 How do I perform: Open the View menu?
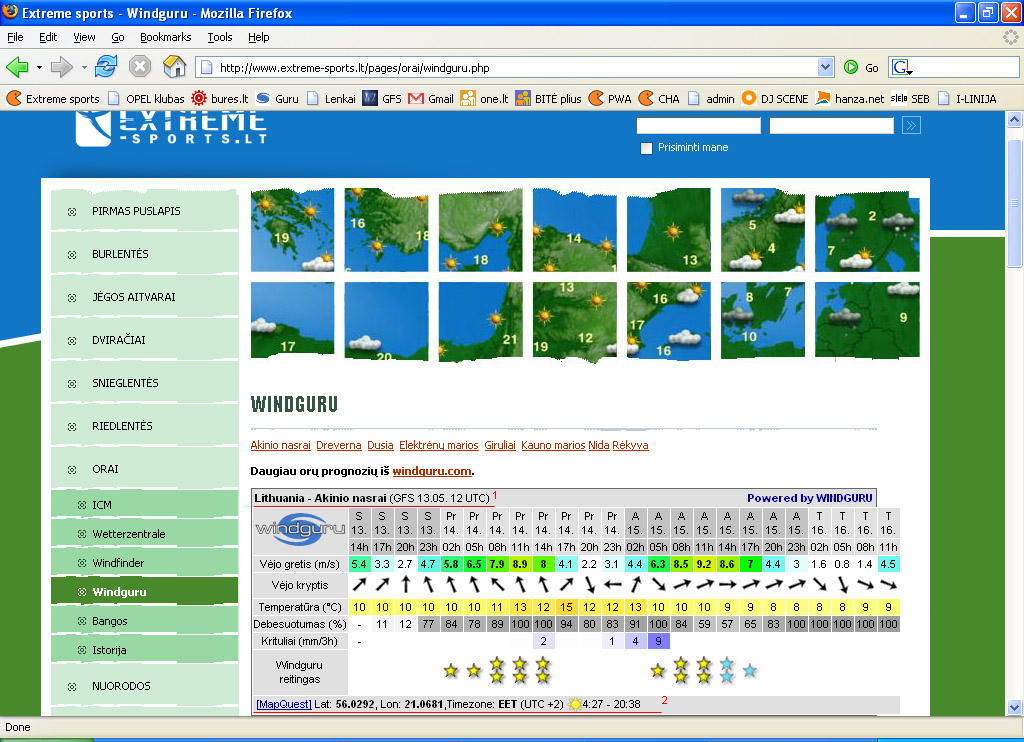point(84,37)
